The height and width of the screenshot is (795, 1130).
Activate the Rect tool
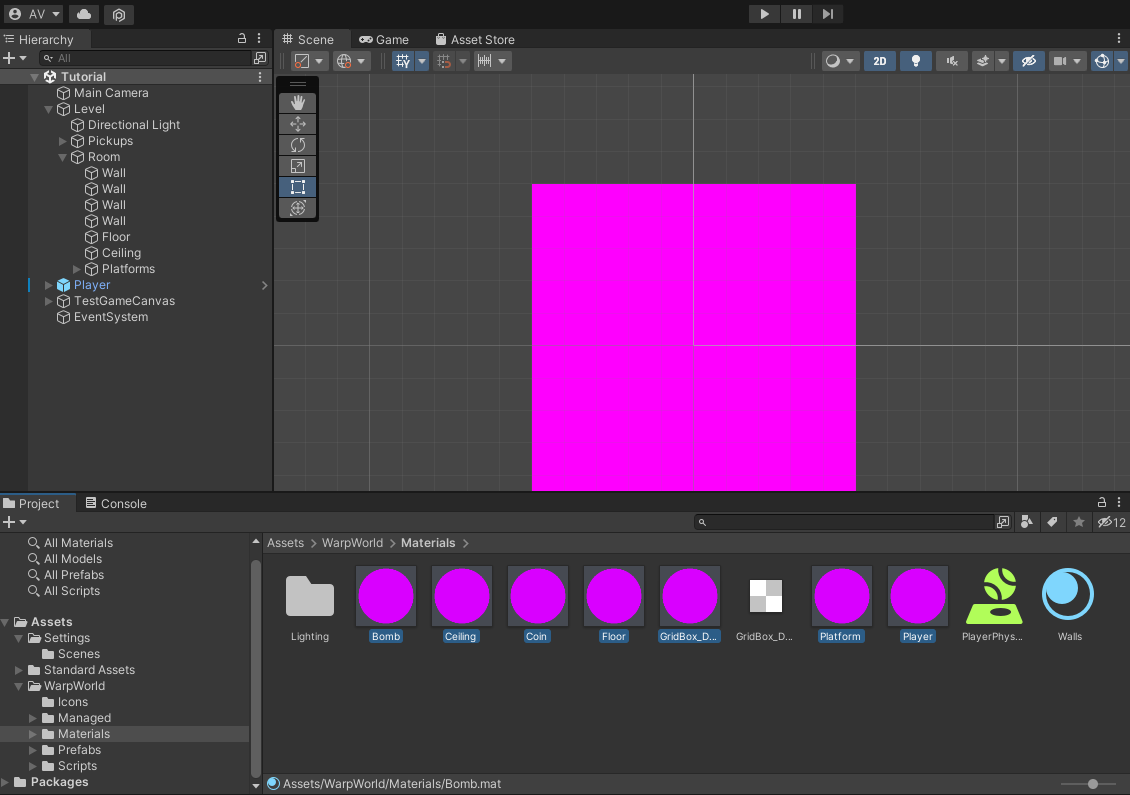coord(298,187)
